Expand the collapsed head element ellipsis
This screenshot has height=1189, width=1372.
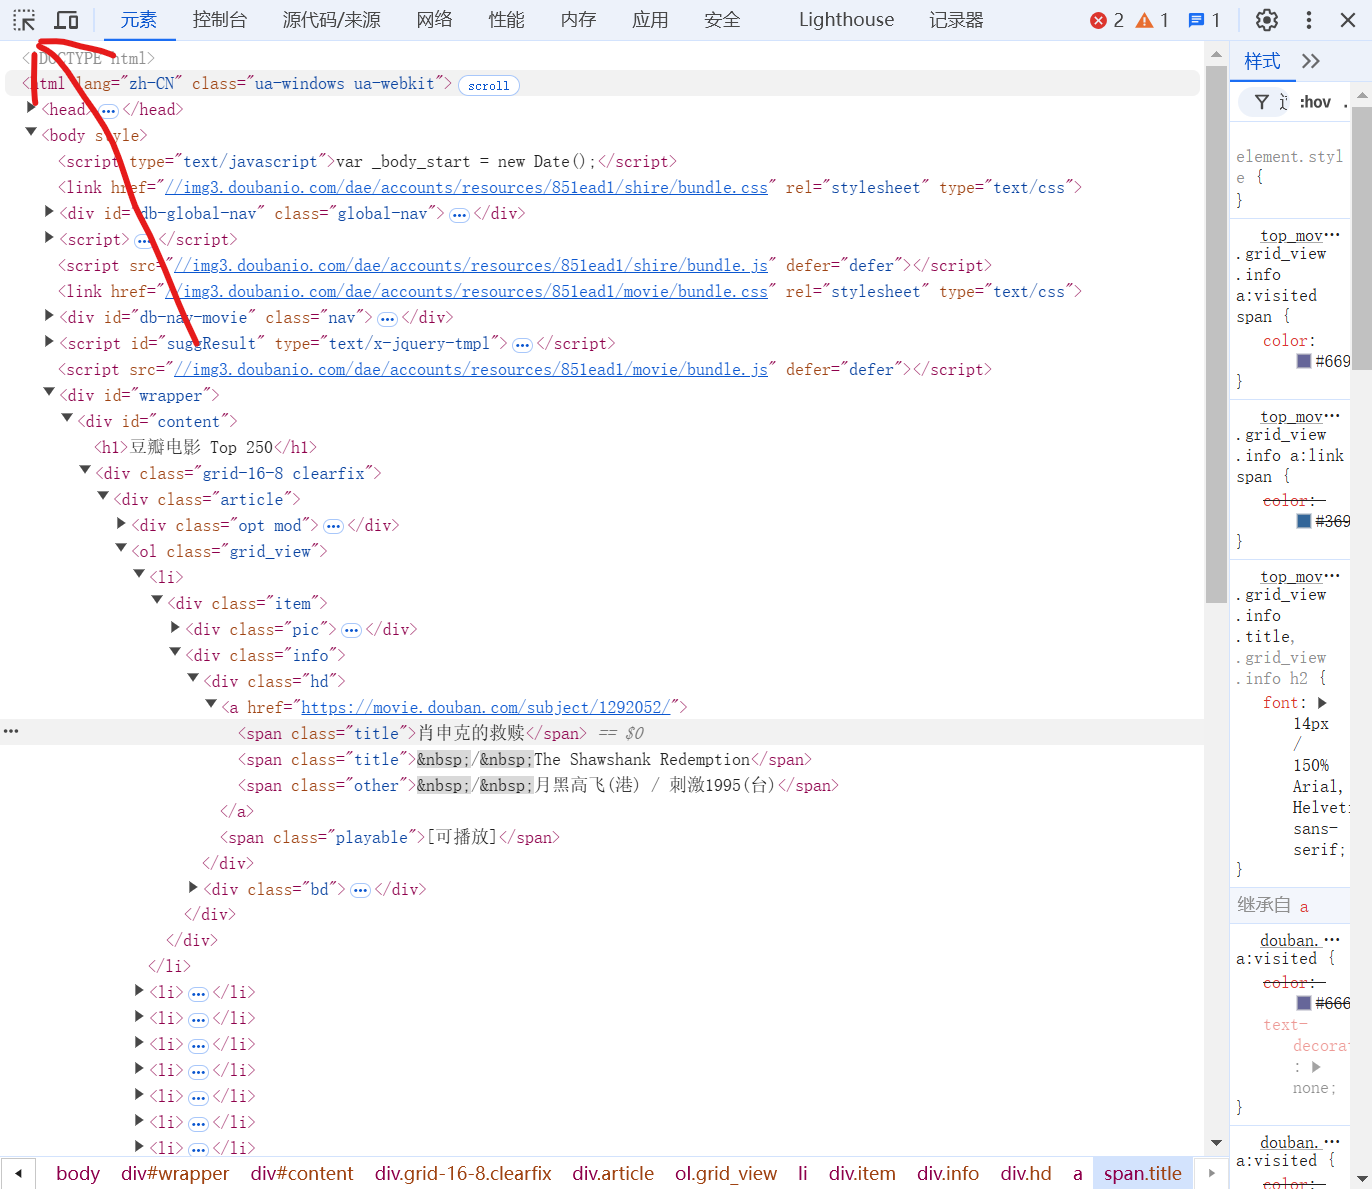(109, 110)
